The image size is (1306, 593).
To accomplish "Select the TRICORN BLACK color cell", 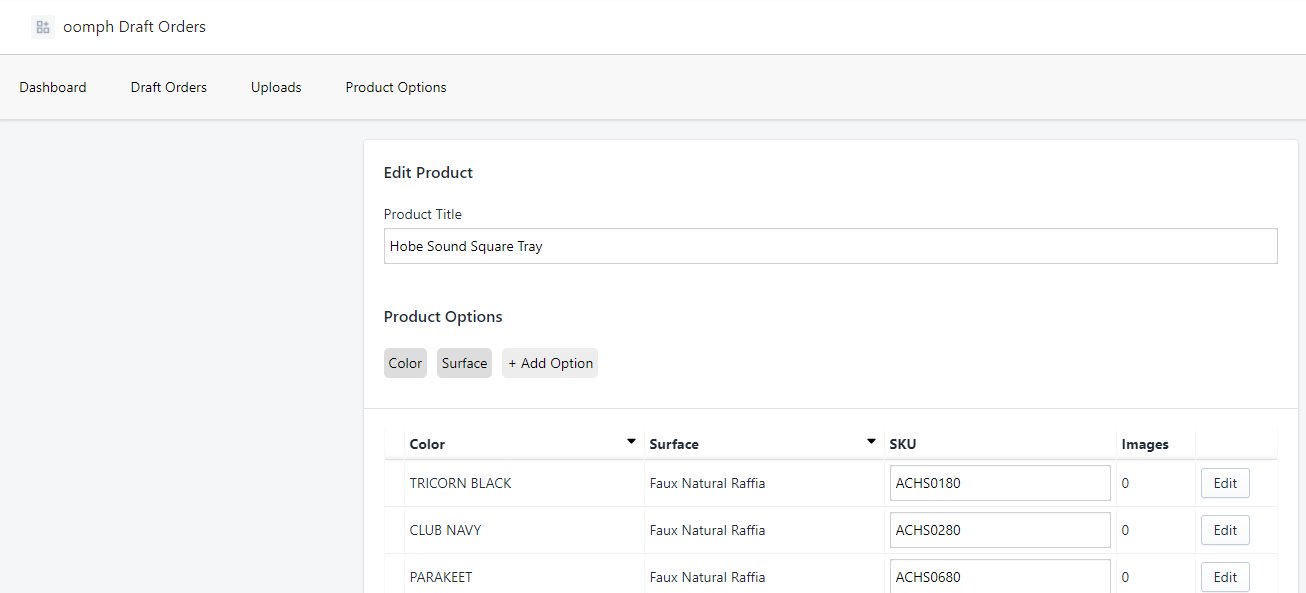I will click(x=460, y=483).
